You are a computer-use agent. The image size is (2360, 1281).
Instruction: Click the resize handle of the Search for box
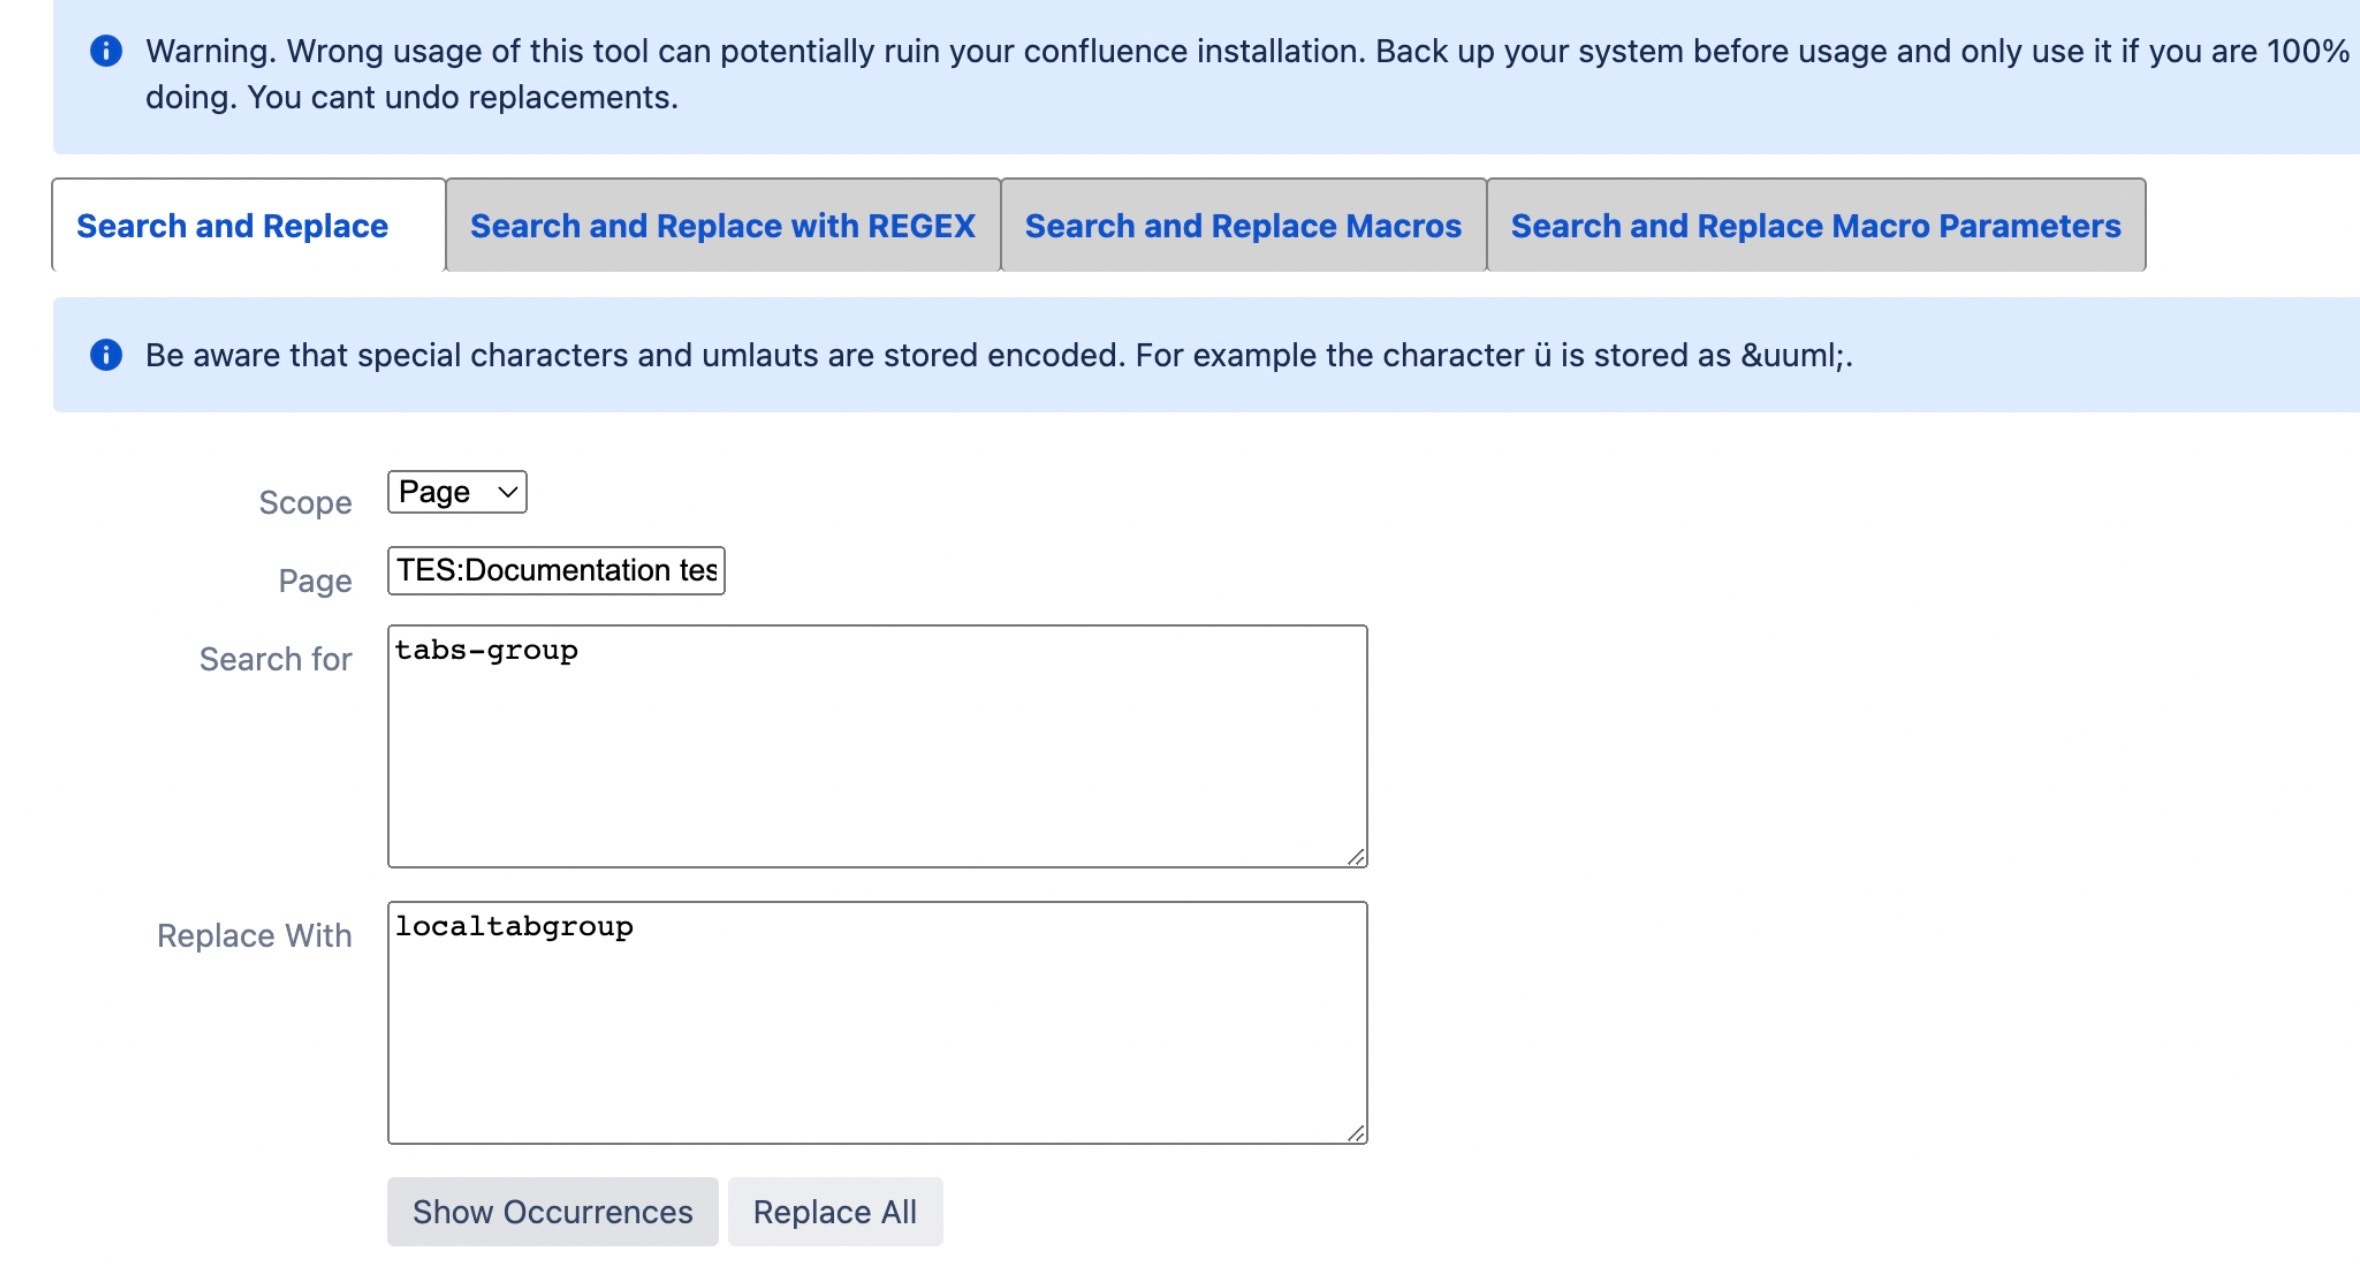pyautogui.click(x=1356, y=856)
